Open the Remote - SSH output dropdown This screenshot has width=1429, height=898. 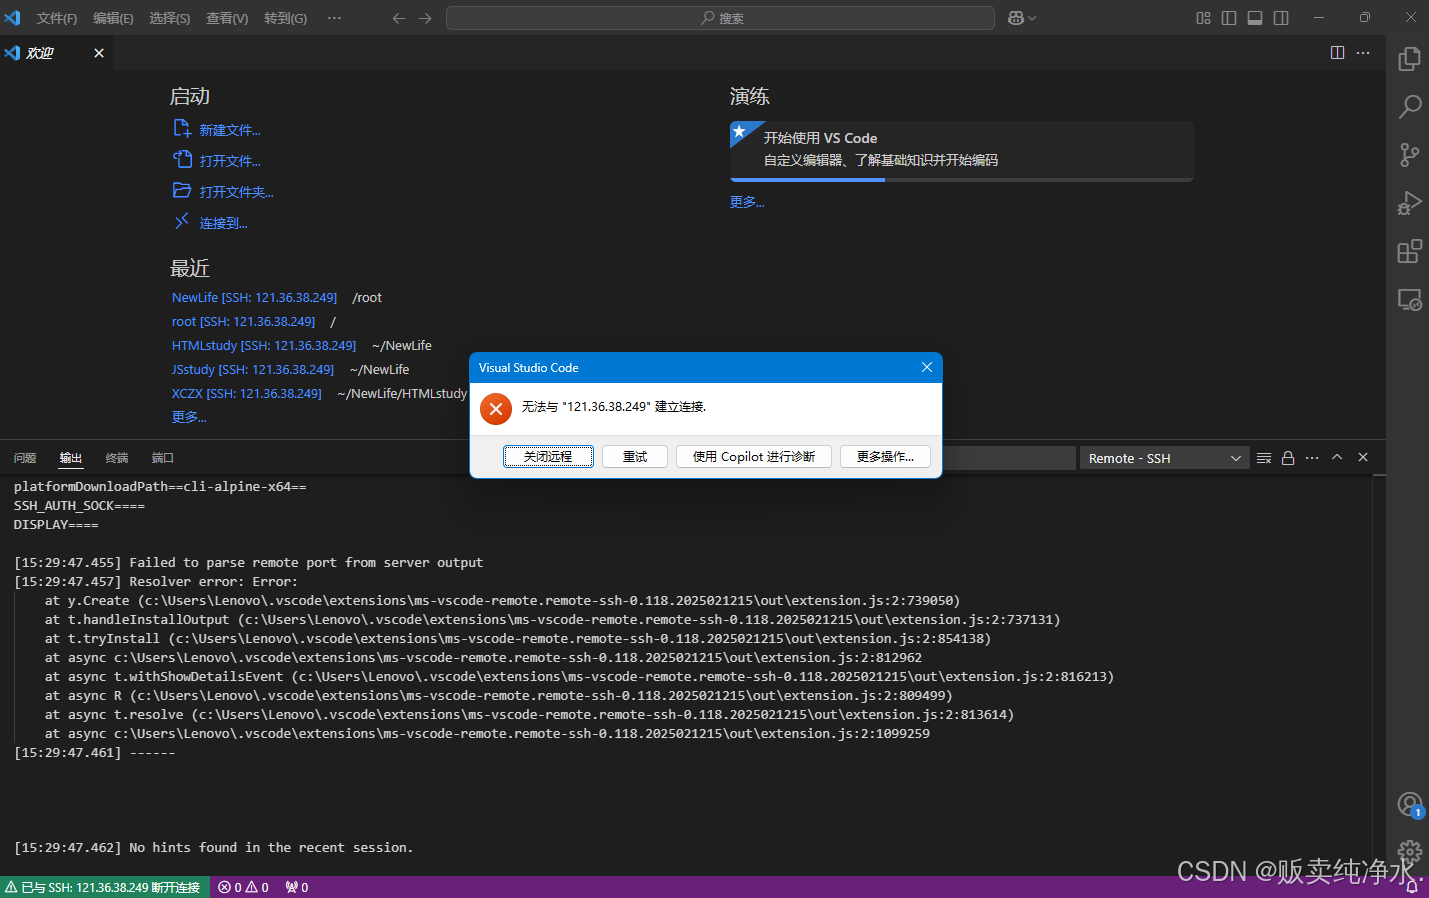(x=1165, y=458)
